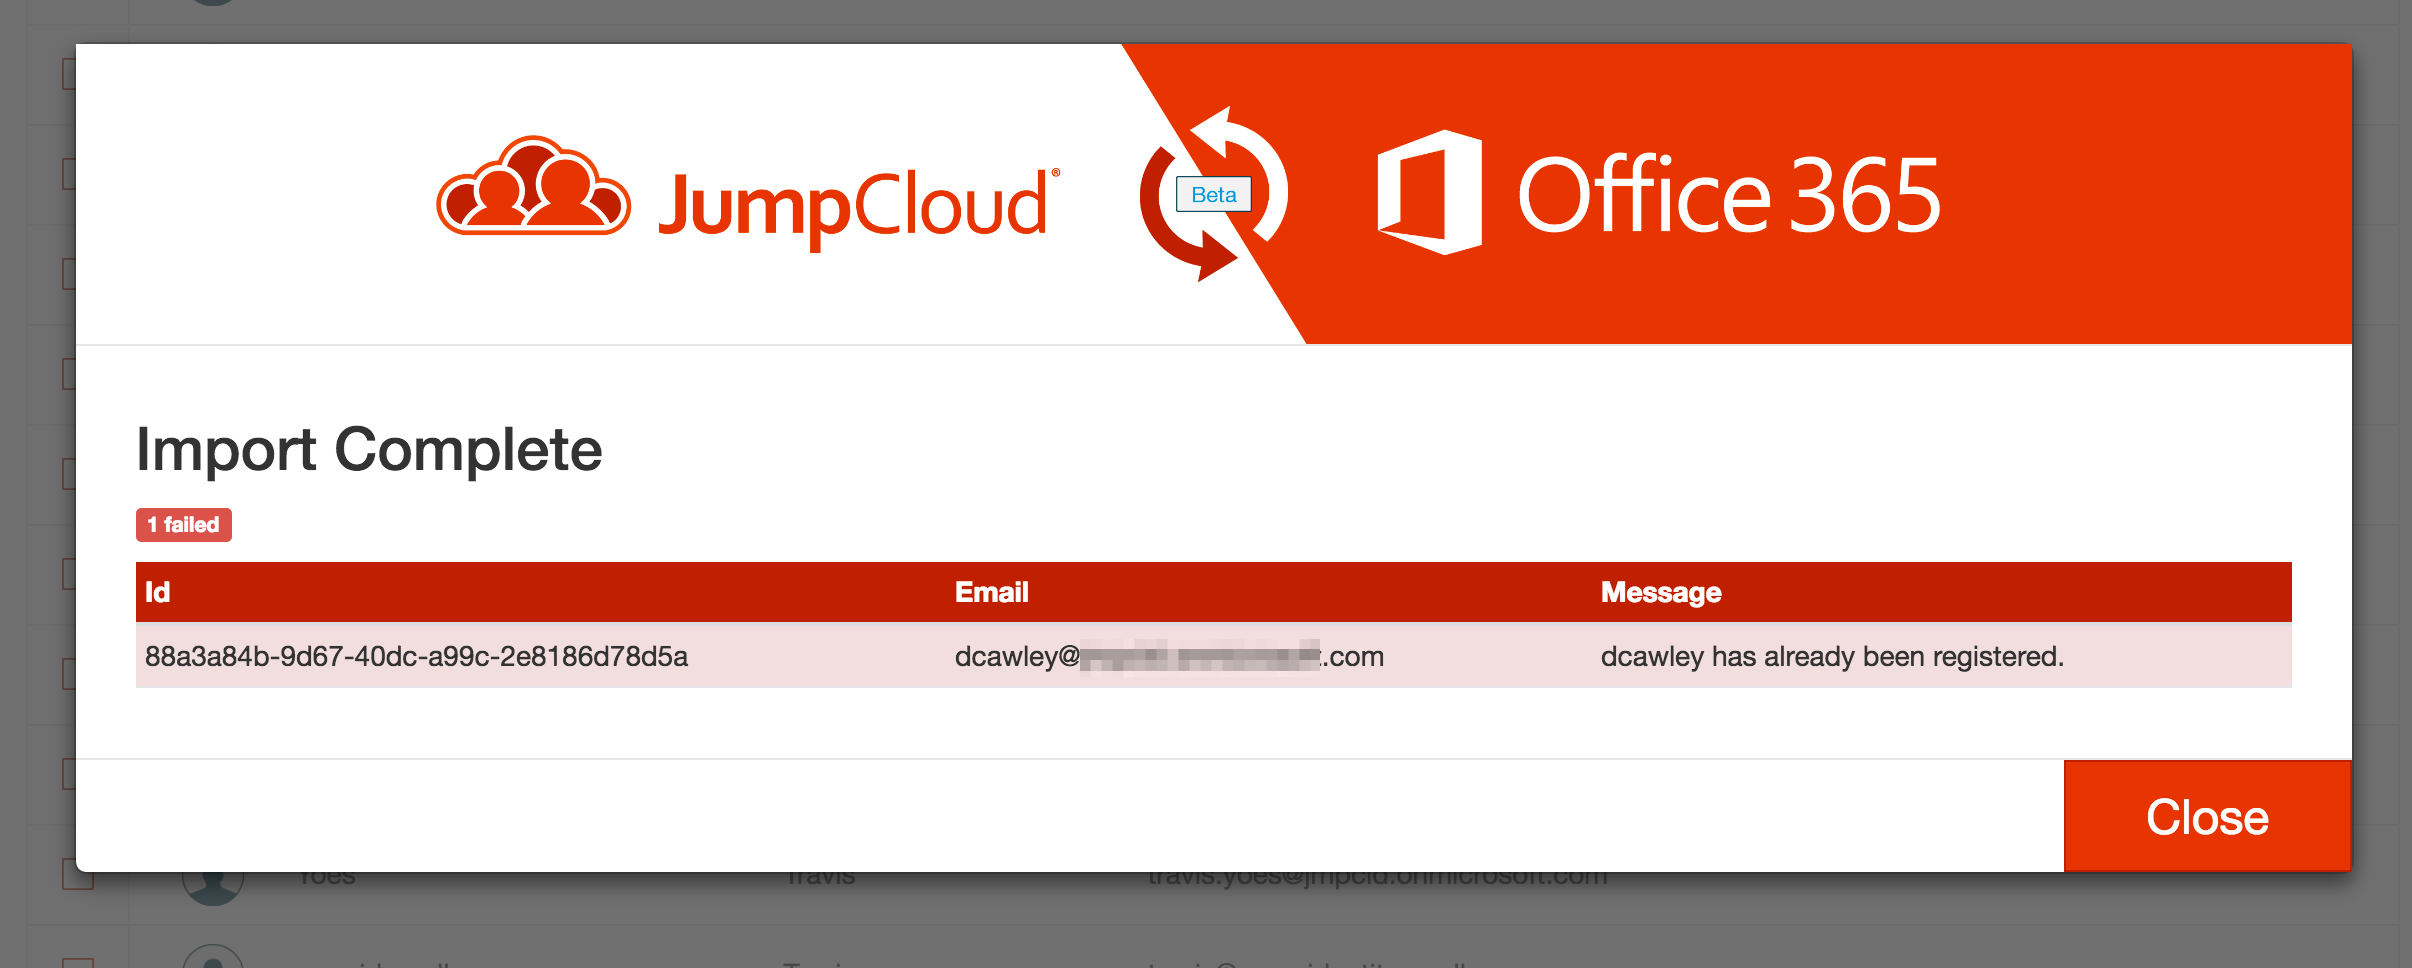Click the Close button
The width and height of the screenshot is (2412, 968).
(2207, 816)
